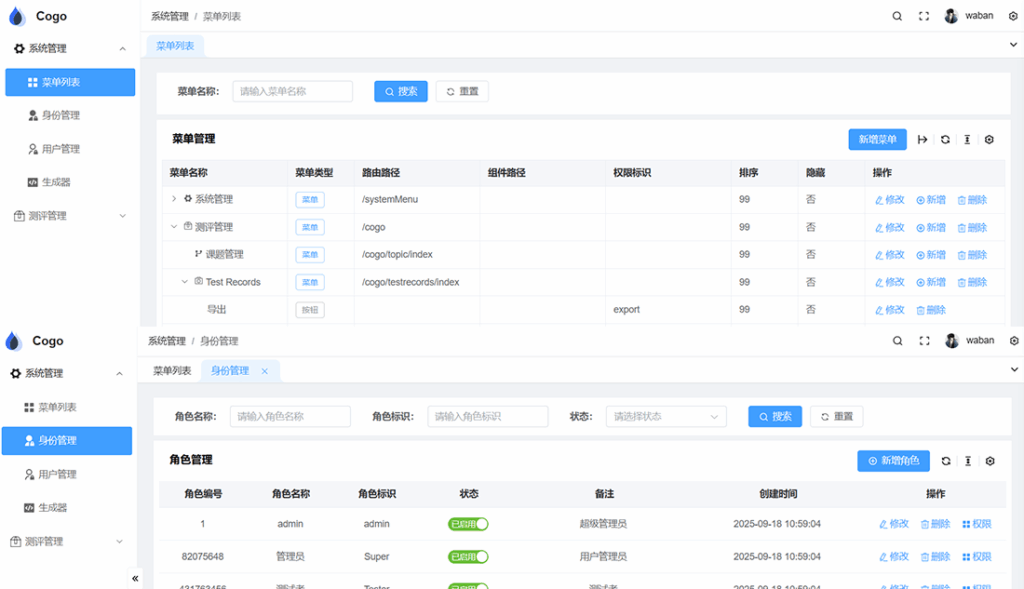Toggle the 已启用 switch for Tester role
The image size is (1024, 589).
click(x=468, y=586)
